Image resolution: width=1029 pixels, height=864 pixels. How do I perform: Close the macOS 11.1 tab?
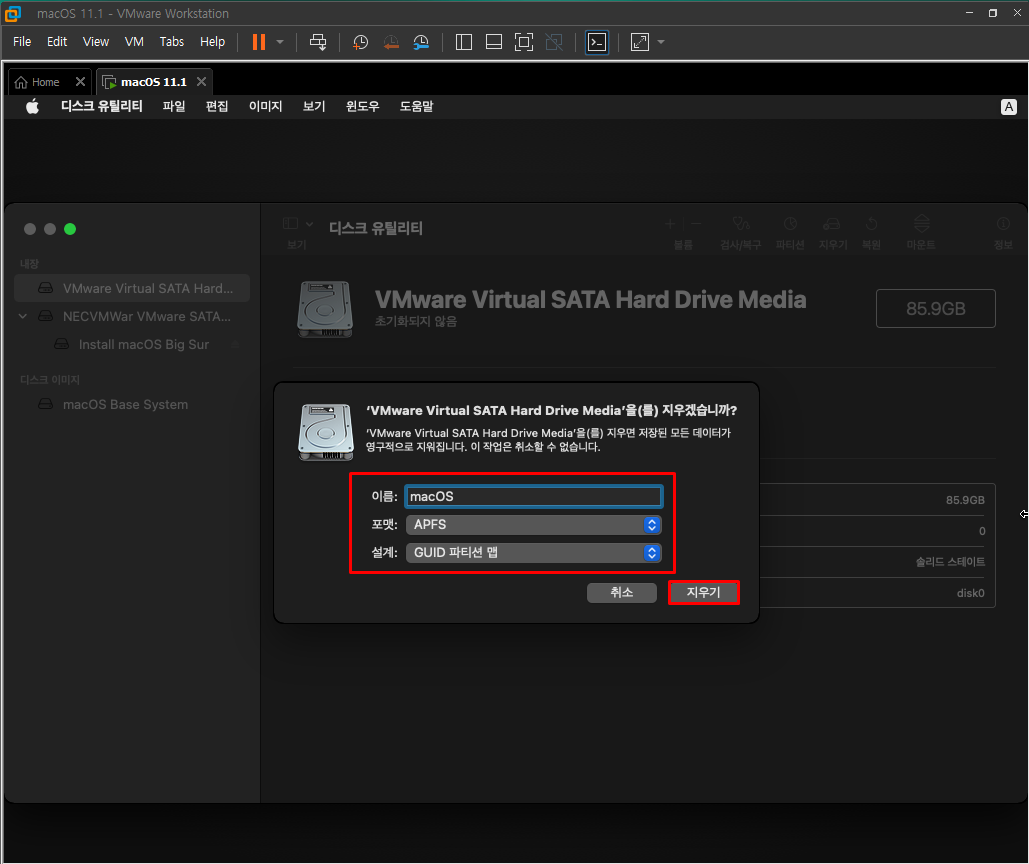[x=201, y=81]
